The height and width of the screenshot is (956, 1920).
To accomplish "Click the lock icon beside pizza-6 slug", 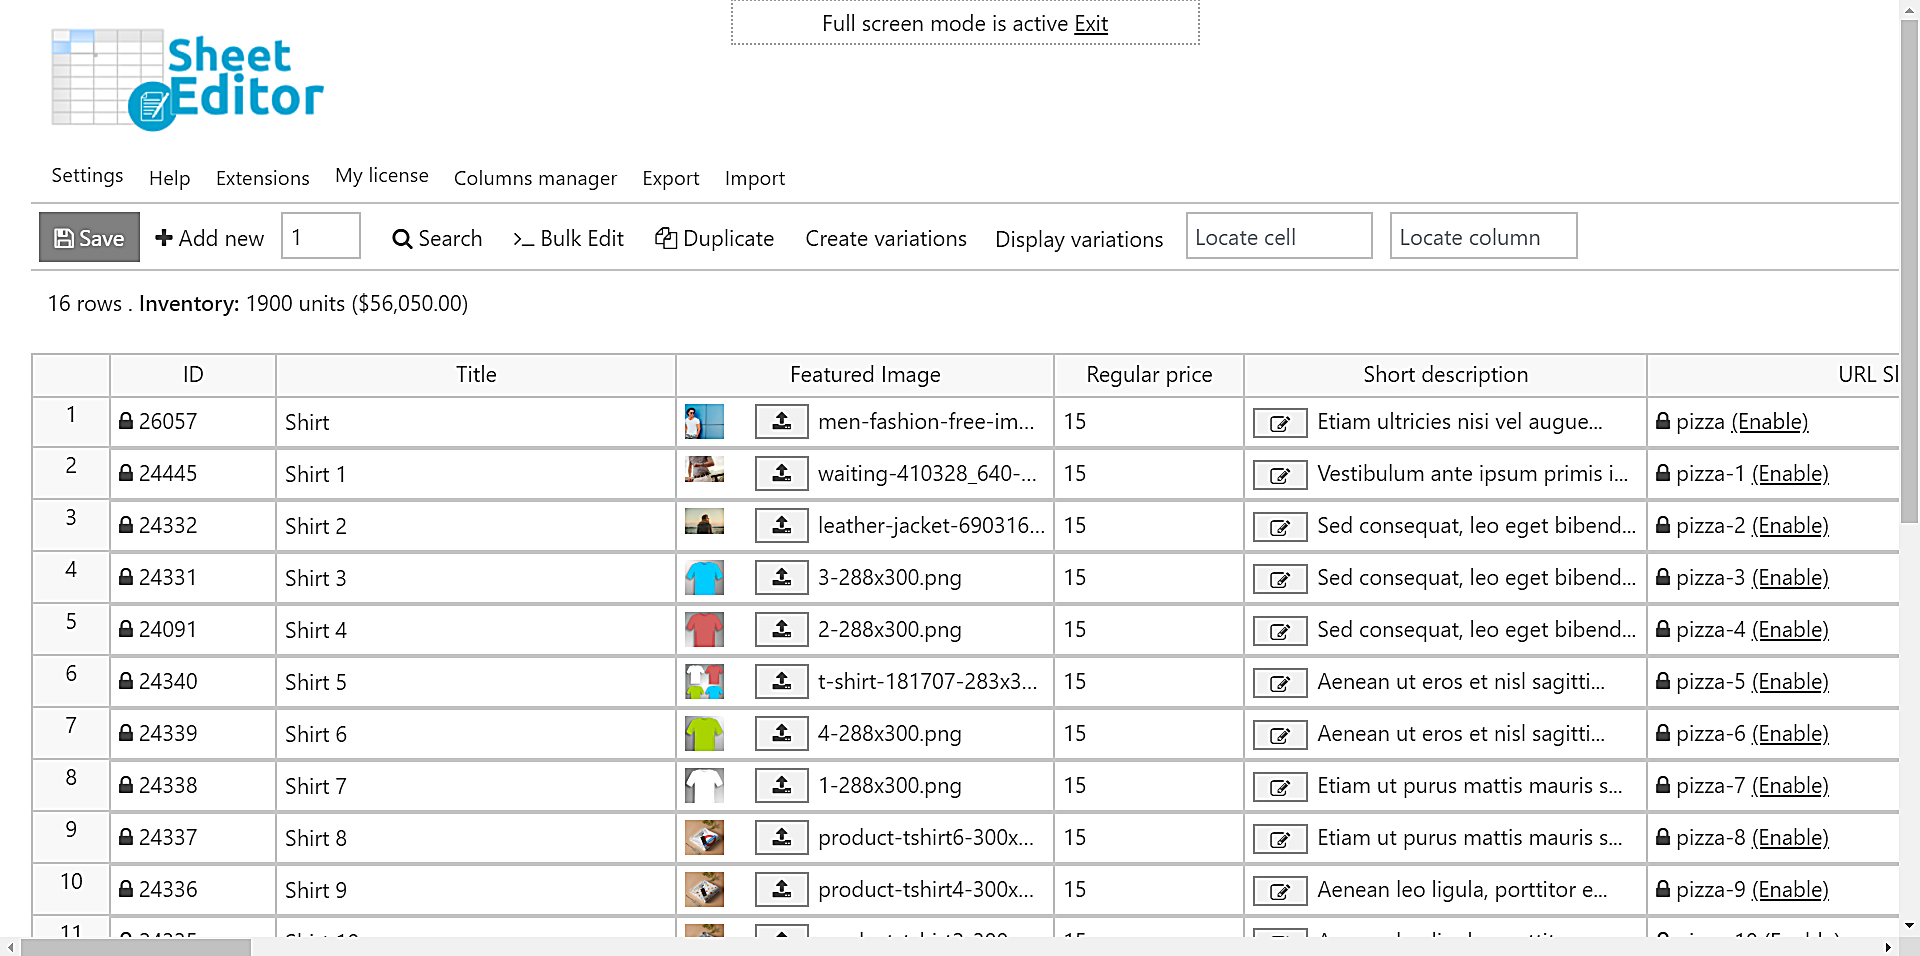I will tap(1662, 733).
